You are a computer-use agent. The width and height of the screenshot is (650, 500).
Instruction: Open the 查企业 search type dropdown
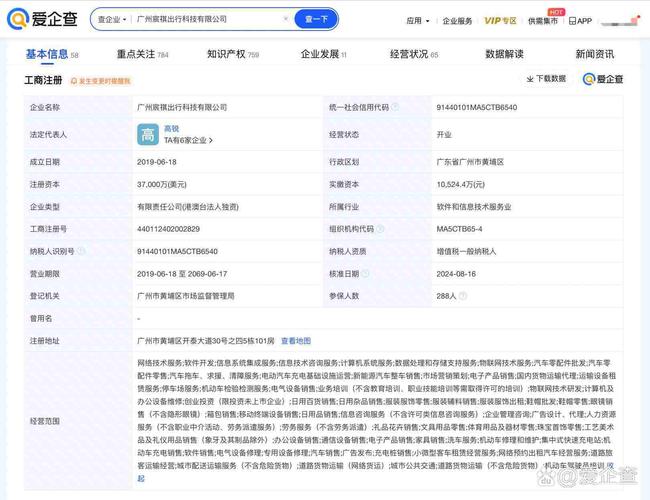pos(112,19)
